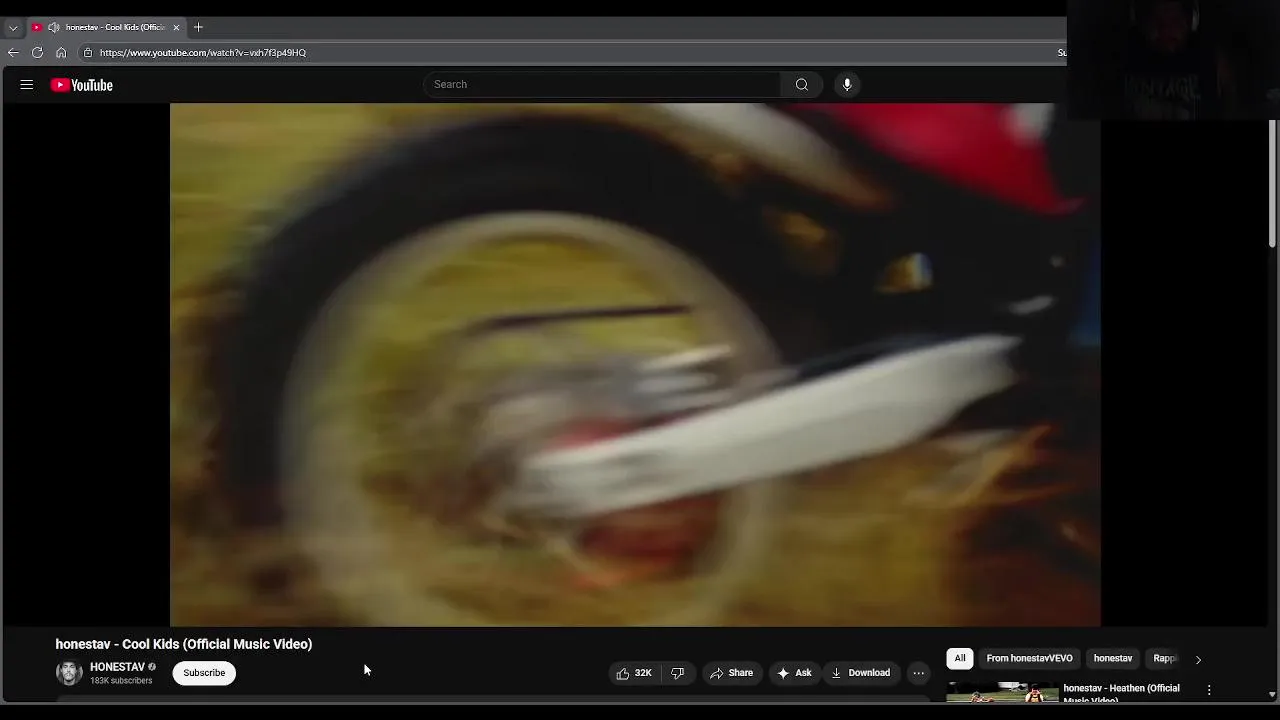The image size is (1280, 720).
Task: Click inside the YouTube Search field
Action: pyautogui.click(x=602, y=85)
